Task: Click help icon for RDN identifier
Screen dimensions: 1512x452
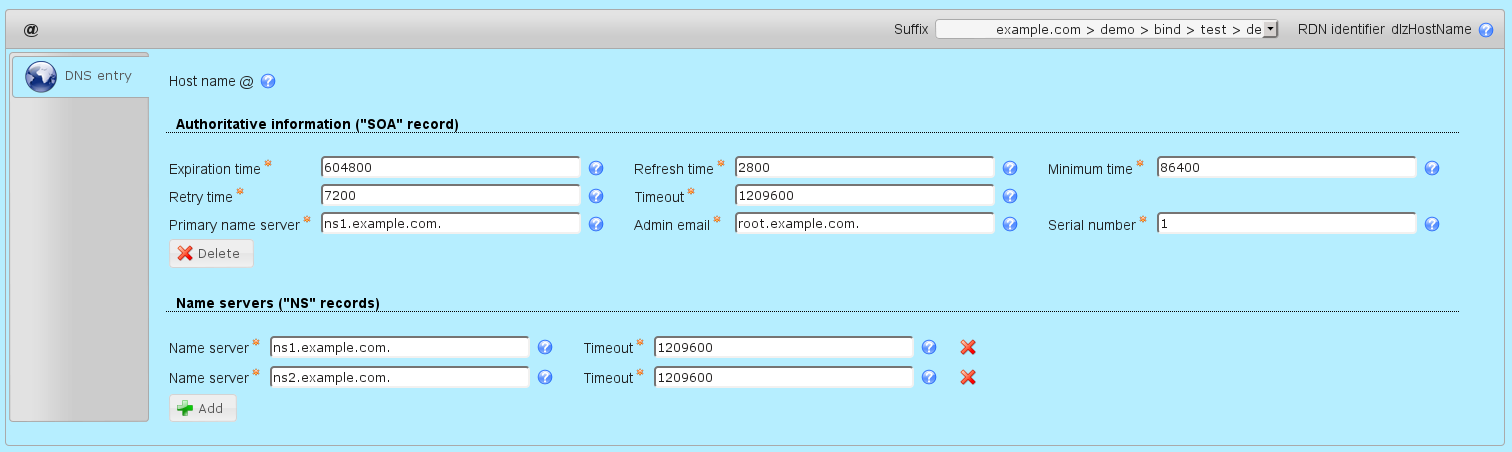Action: pos(1486,30)
